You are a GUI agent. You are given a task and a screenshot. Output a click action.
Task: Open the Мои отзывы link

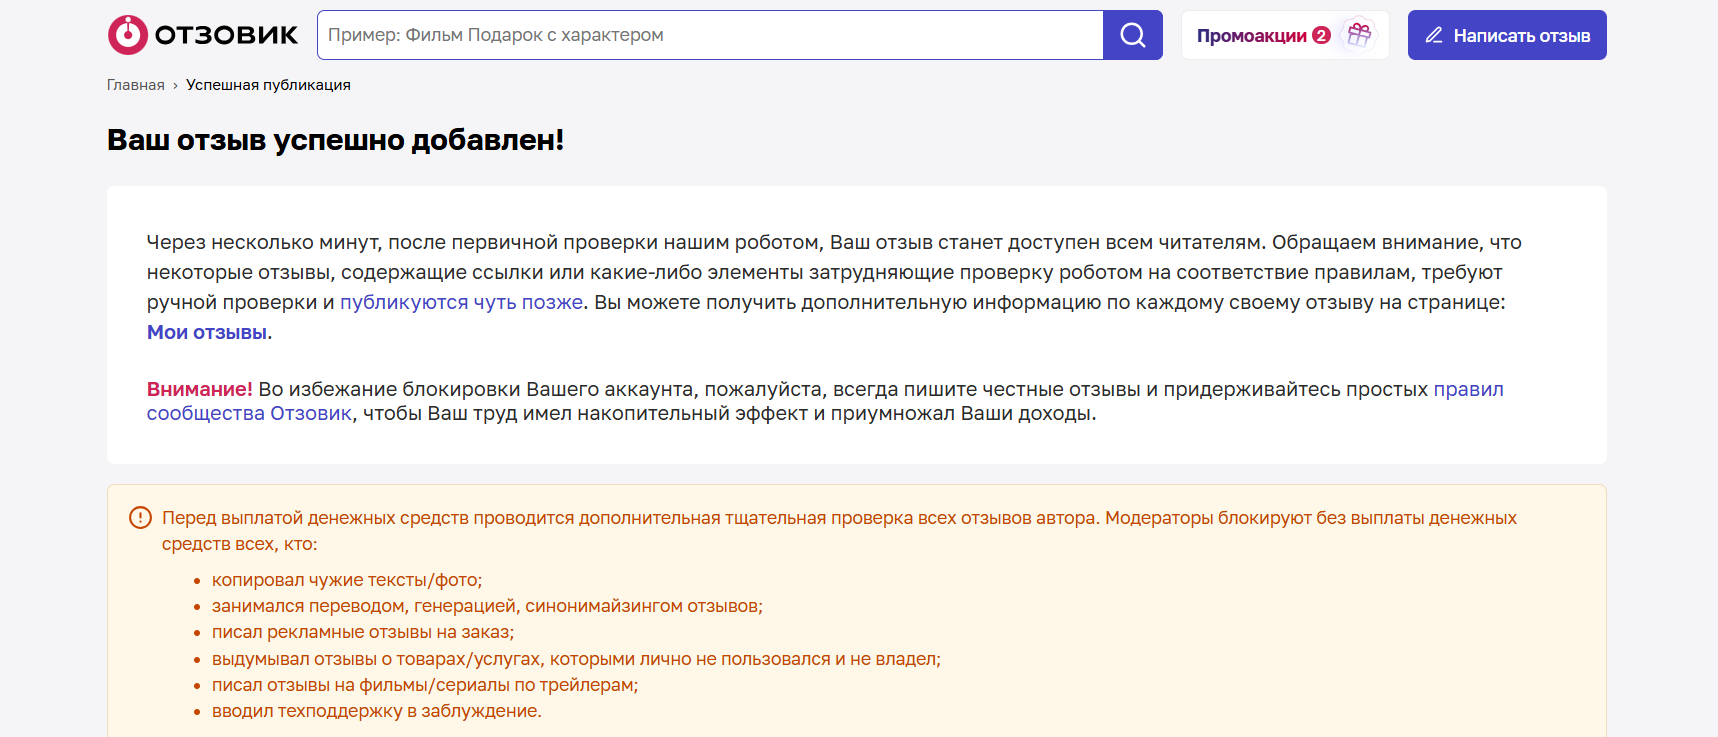(x=207, y=332)
